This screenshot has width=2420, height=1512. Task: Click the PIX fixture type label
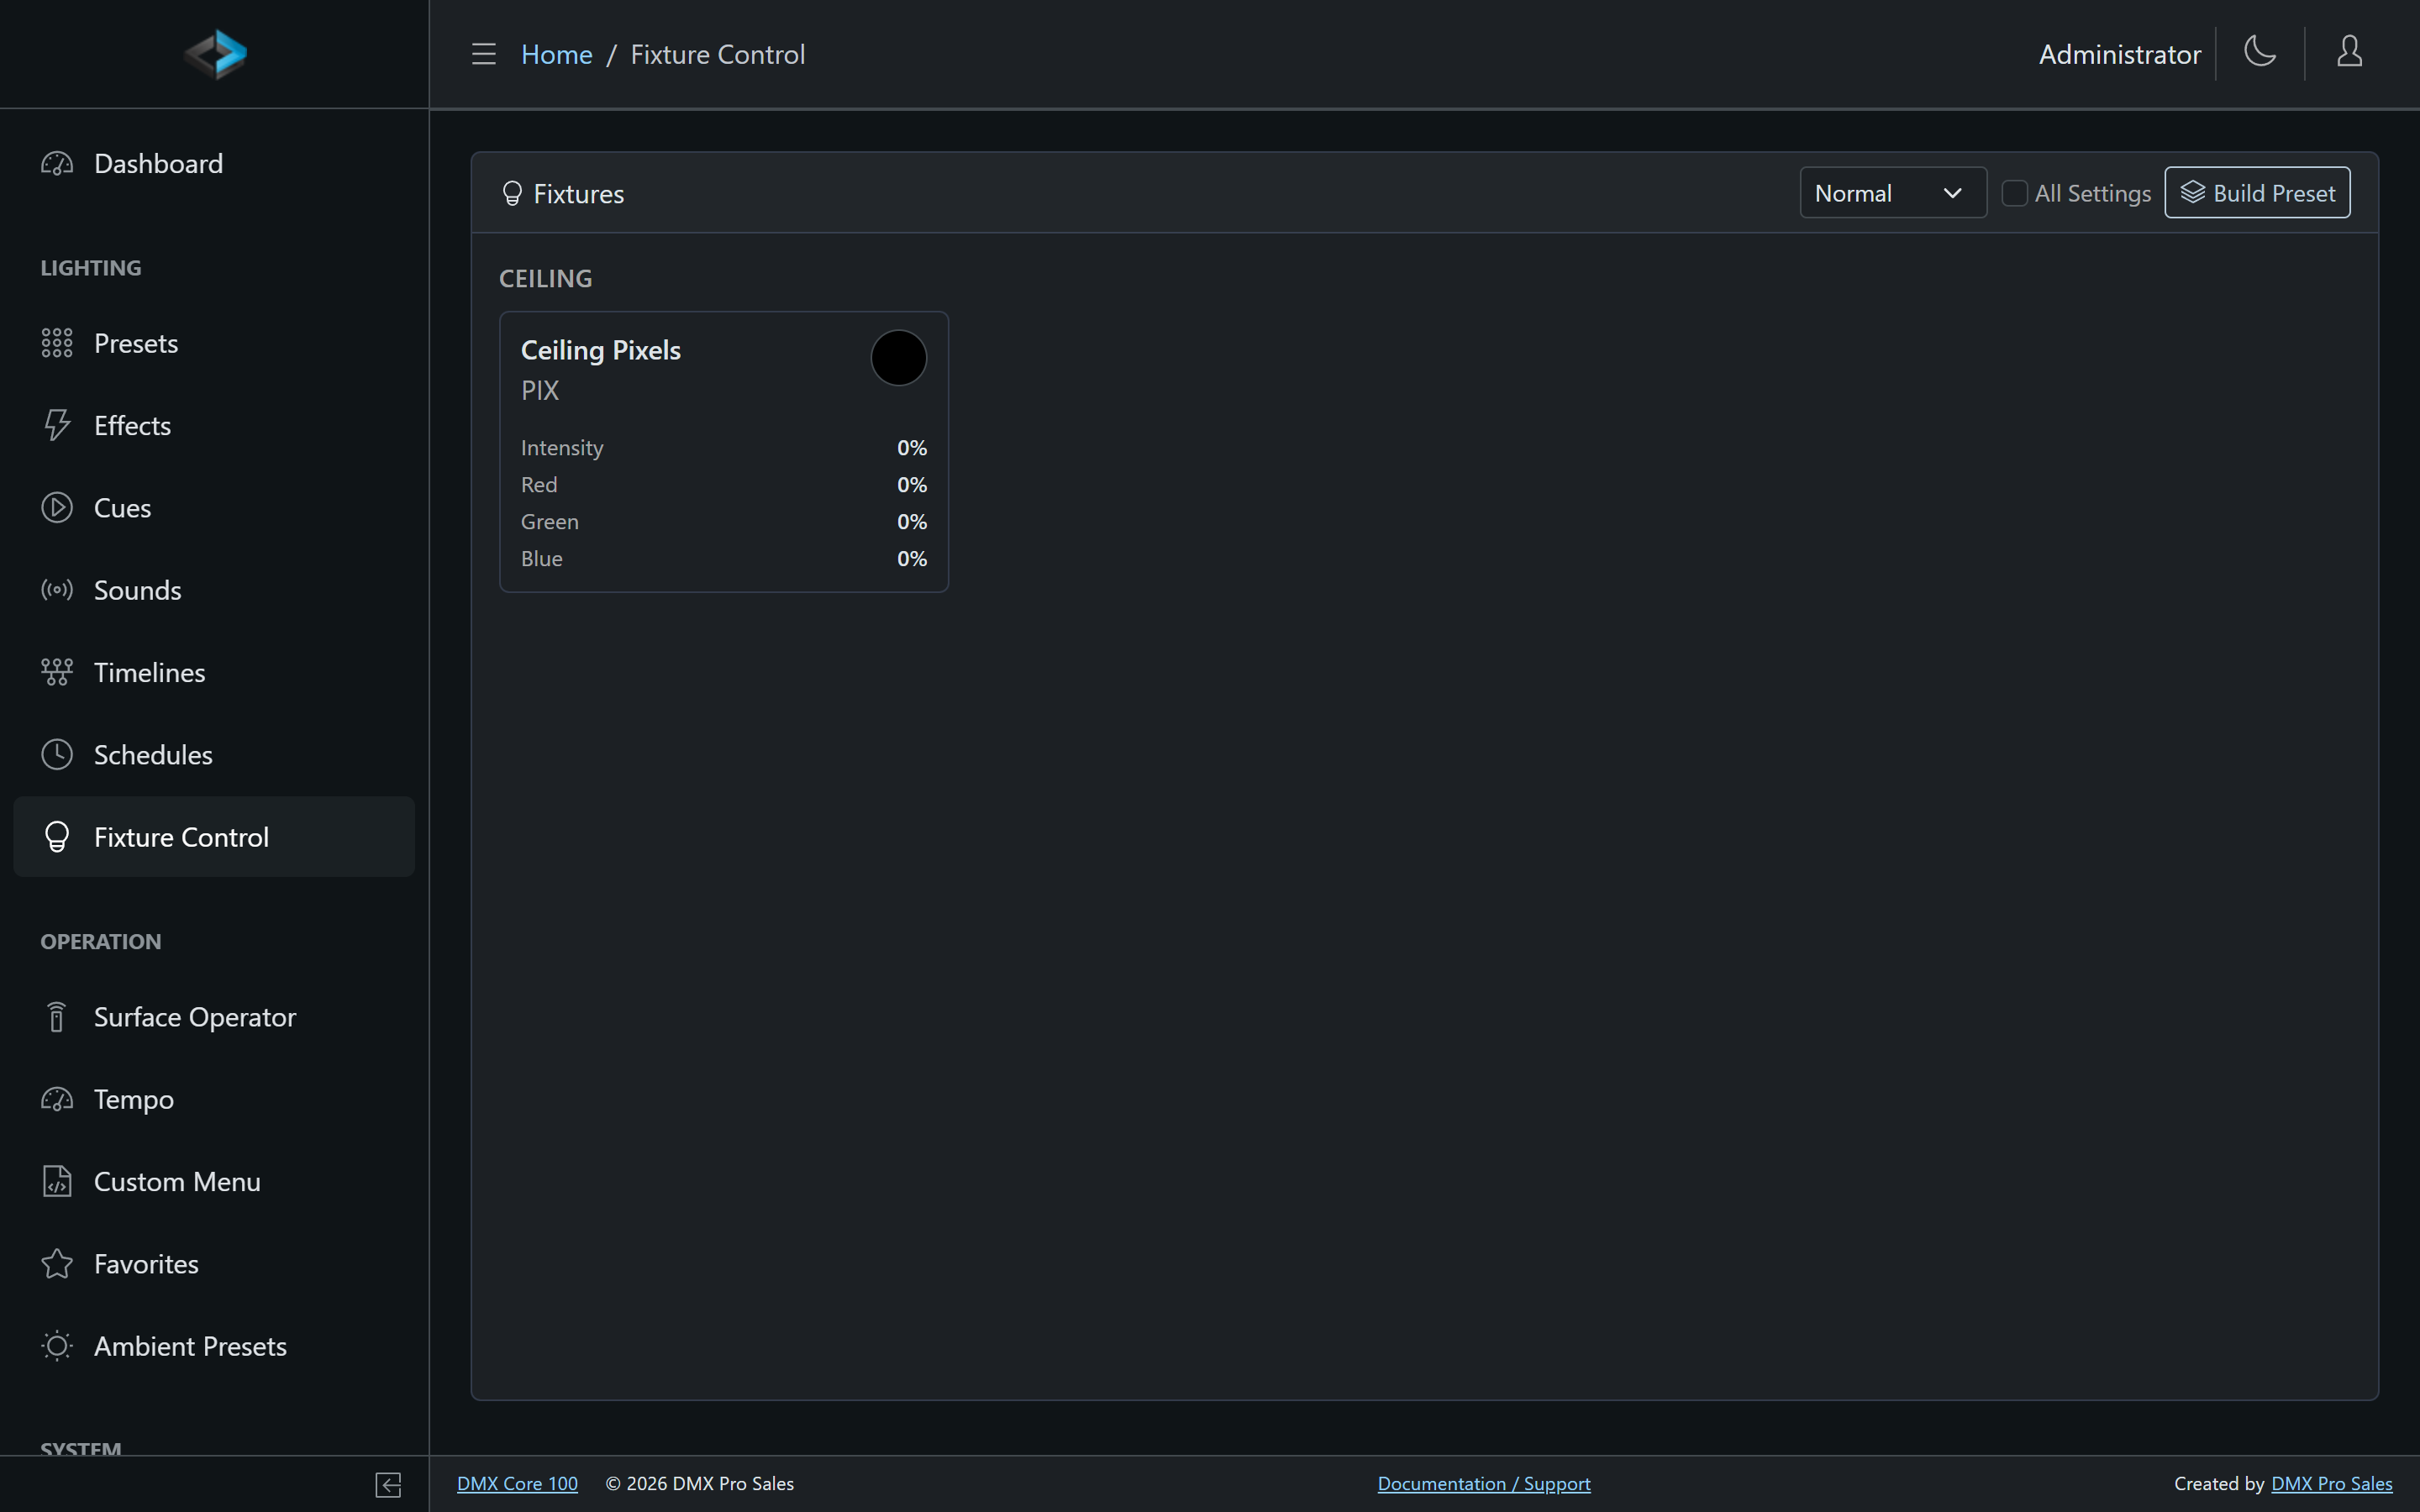point(540,391)
